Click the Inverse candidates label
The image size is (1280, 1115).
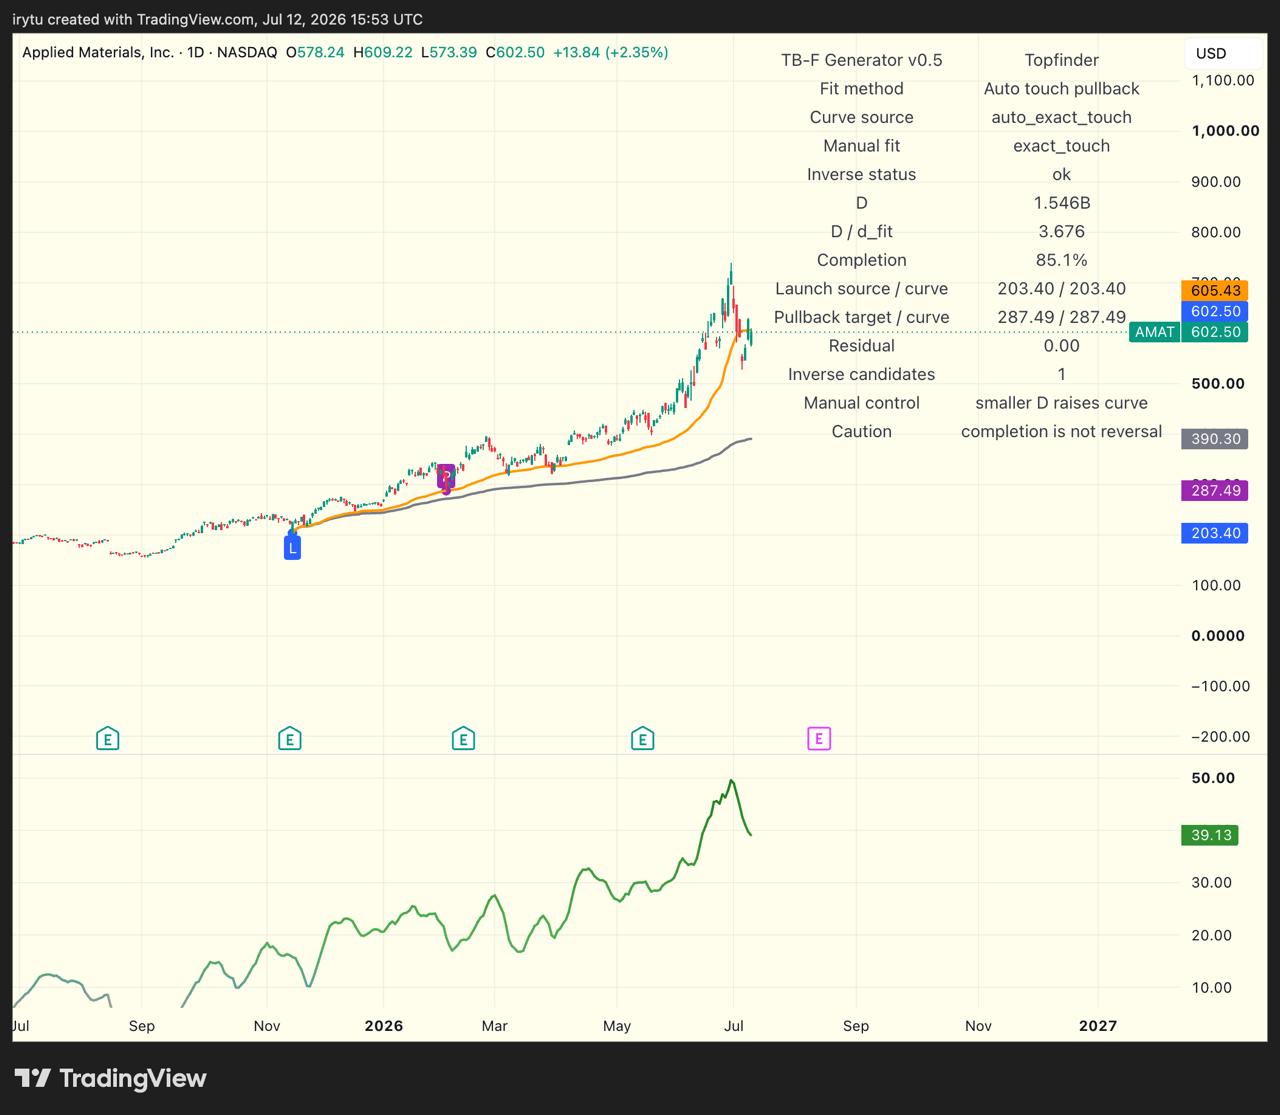pyautogui.click(x=861, y=374)
